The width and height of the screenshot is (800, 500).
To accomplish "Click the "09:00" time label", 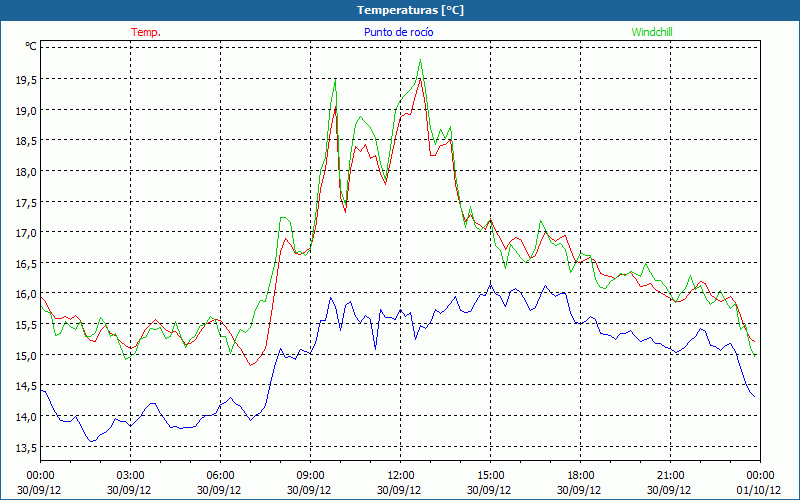I will pos(310,476).
